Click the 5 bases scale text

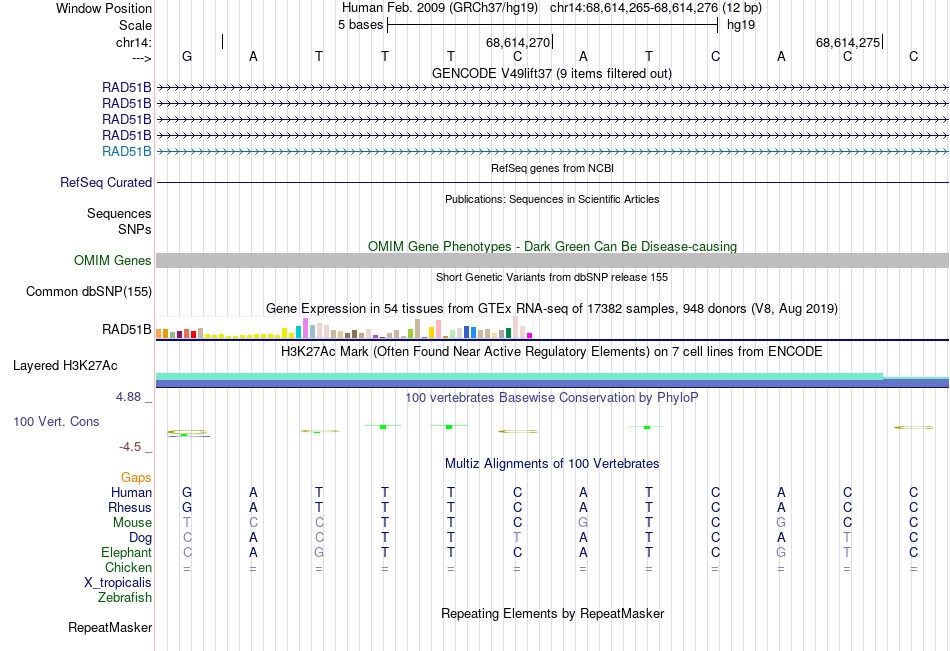tap(360, 25)
